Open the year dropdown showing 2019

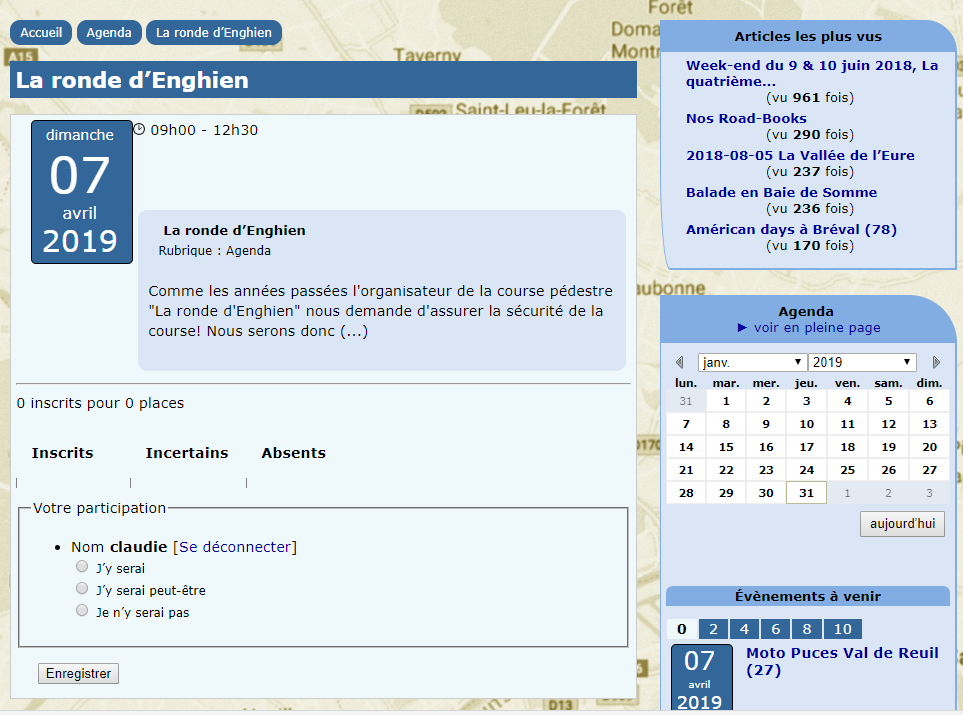[x=861, y=362]
